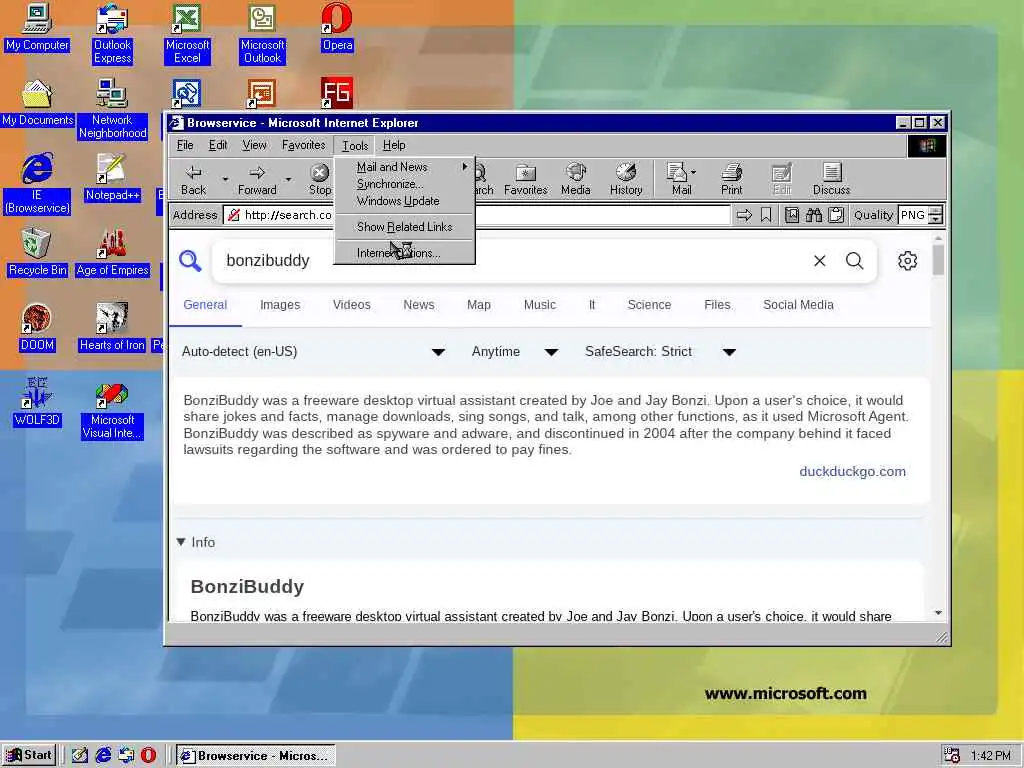The height and width of the screenshot is (768, 1024).
Task: Click the Back toolbar button
Action: tap(193, 180)
